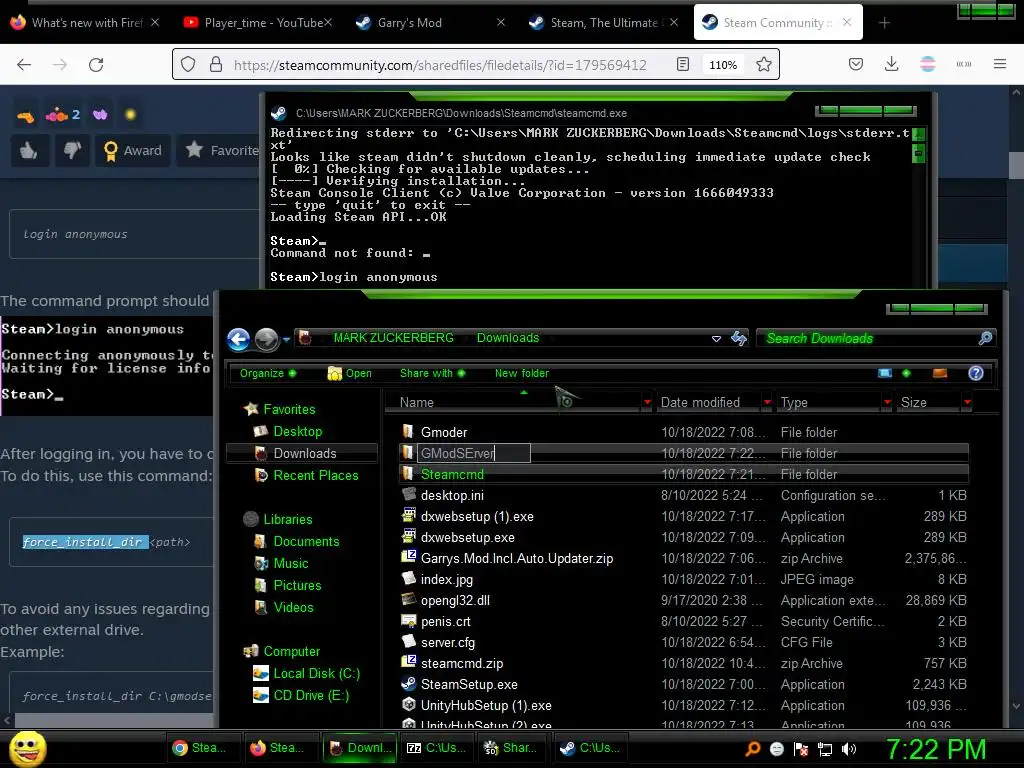Open a new Firefox tab

[x=884, y=23]
